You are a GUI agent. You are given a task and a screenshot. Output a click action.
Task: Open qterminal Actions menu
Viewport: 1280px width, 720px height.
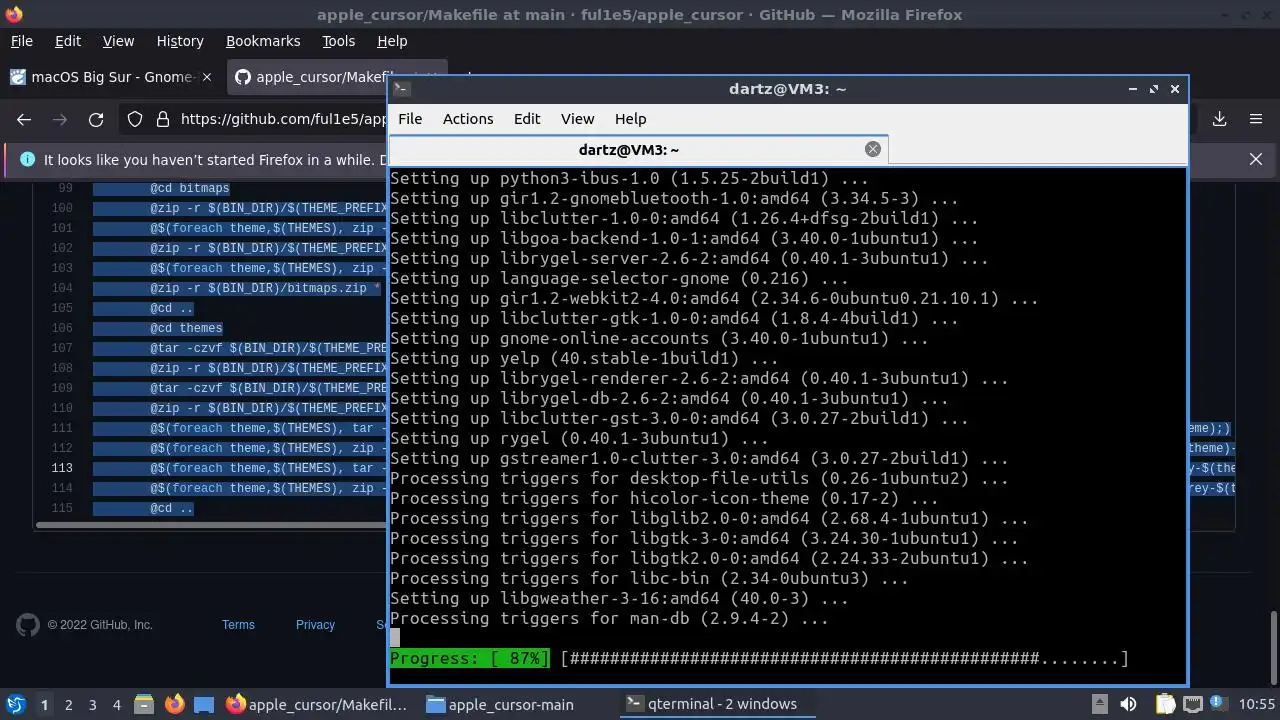click(x=468, y=118)
